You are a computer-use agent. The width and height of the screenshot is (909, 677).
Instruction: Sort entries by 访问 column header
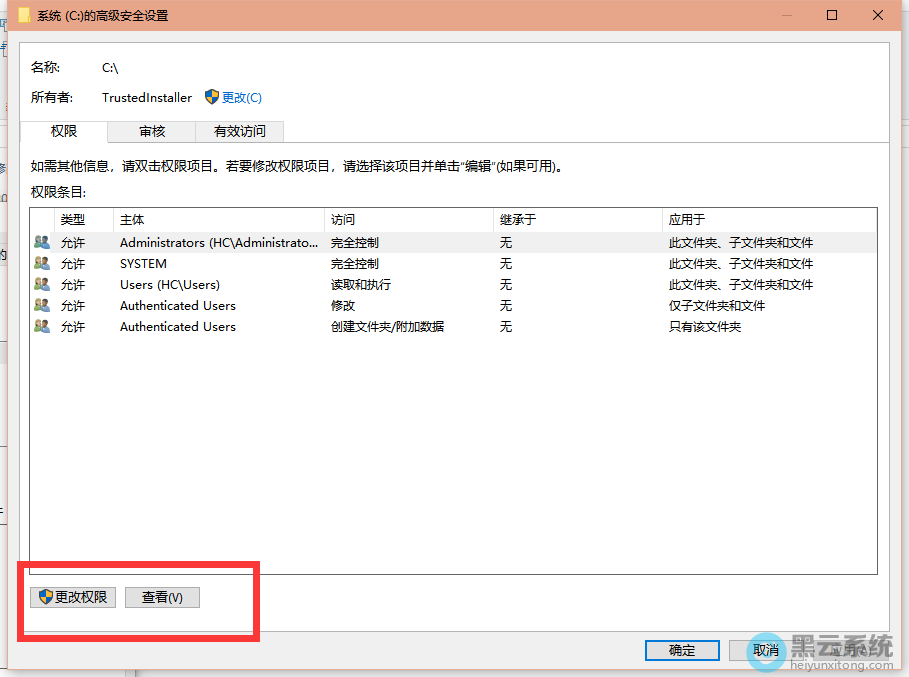tap(408, 219)
